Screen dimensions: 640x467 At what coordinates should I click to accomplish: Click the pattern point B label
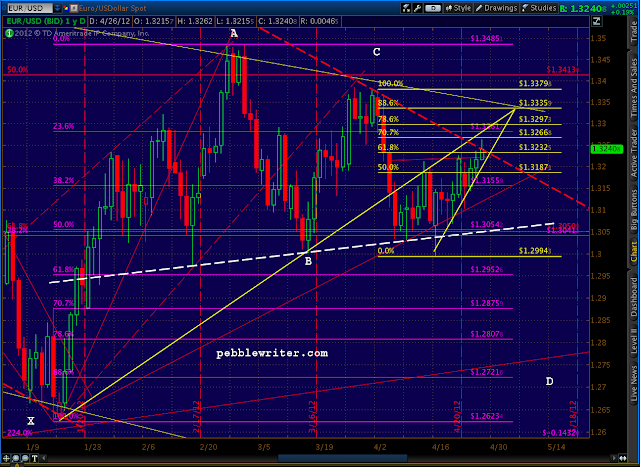click(x=308, y=261)
